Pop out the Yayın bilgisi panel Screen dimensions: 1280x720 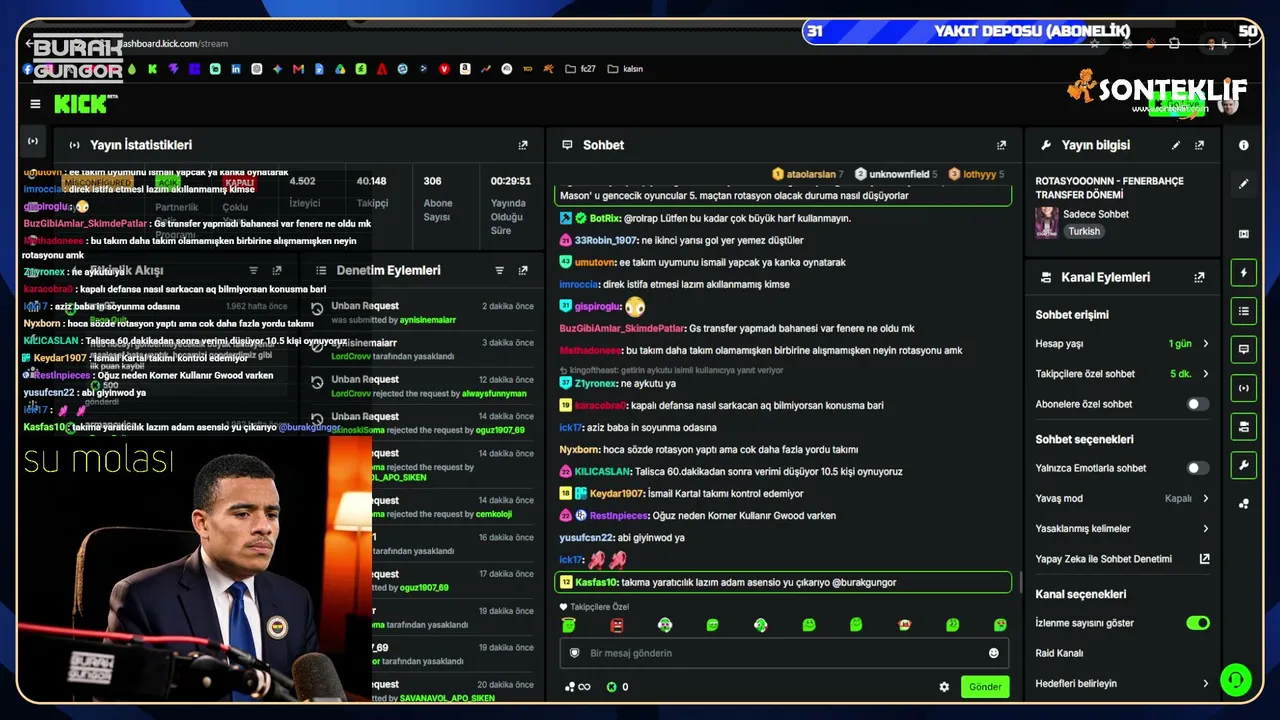tap(1200, 145)
